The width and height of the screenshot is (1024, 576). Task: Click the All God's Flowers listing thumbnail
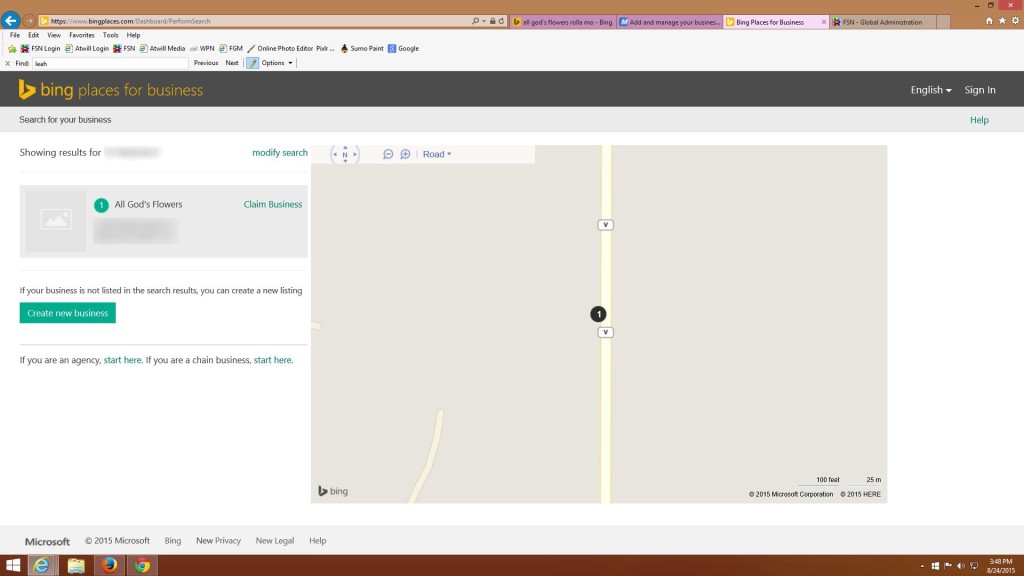(56, 221)
